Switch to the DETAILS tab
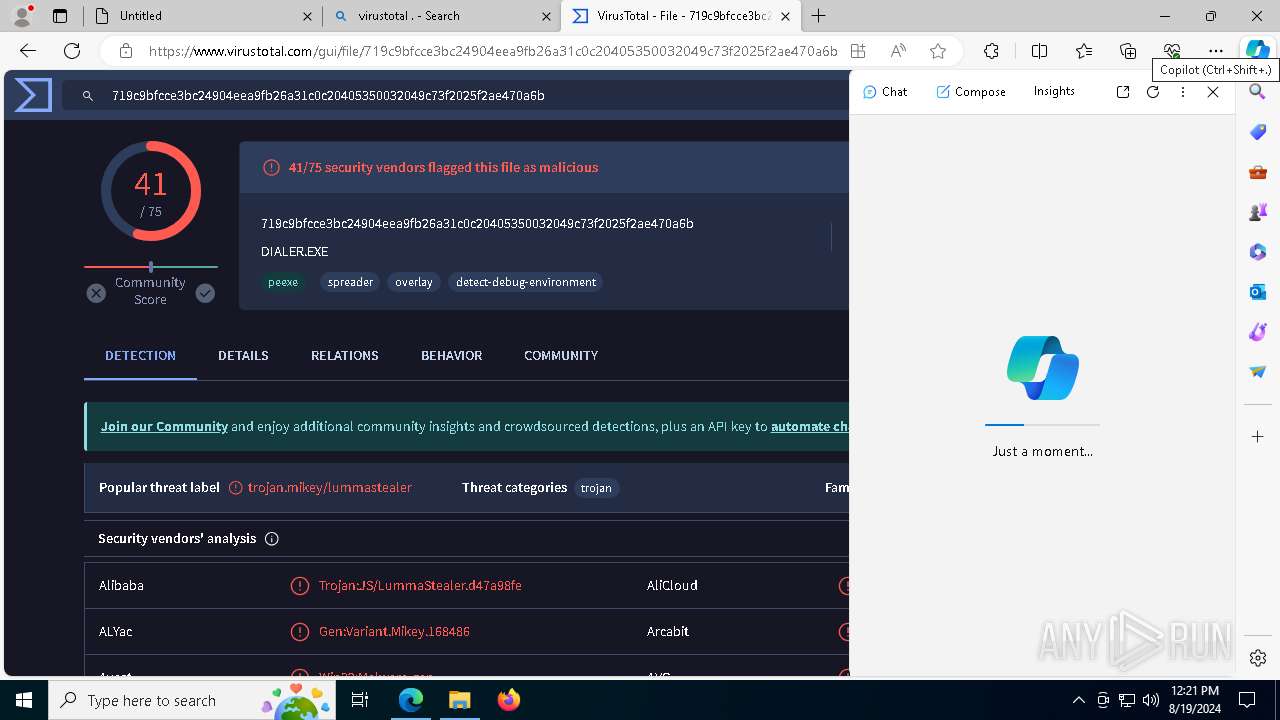The image size is (1280, 720). [x=243, y=355]
